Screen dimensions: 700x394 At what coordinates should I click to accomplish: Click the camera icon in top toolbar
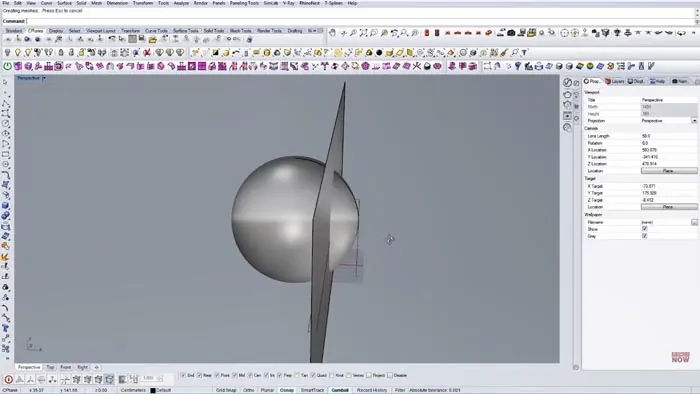coord(511,33)
